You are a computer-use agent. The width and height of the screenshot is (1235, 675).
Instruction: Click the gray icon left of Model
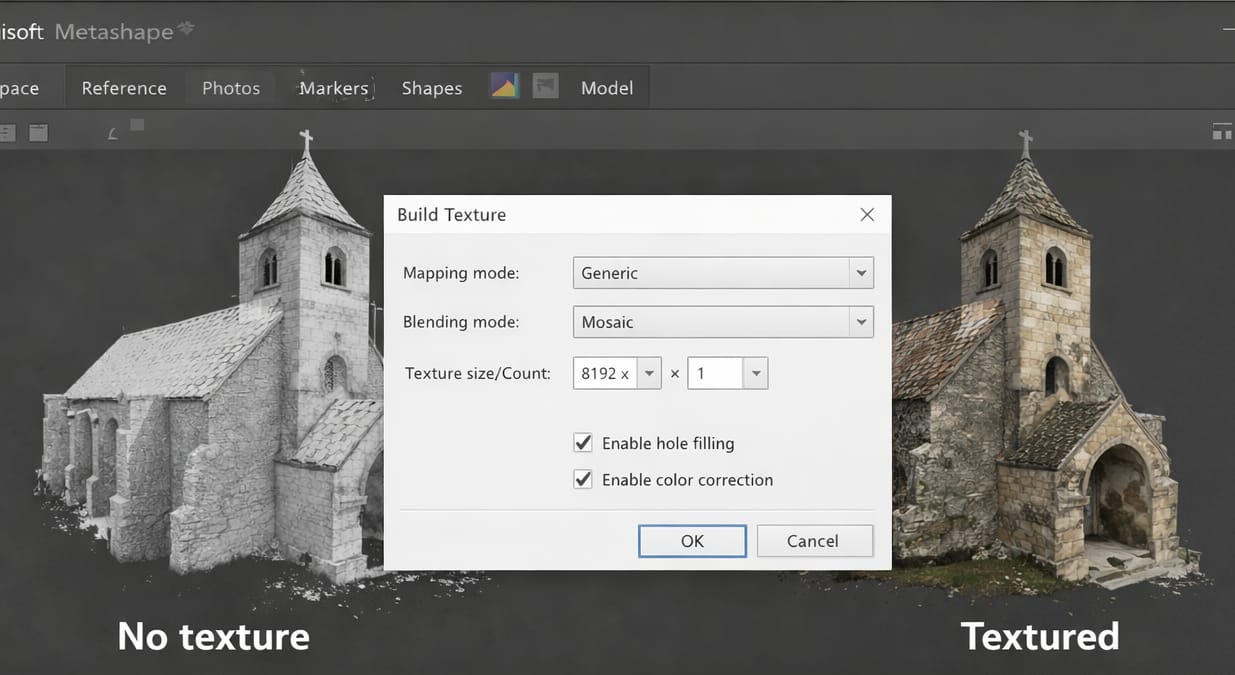coord(545,86)
